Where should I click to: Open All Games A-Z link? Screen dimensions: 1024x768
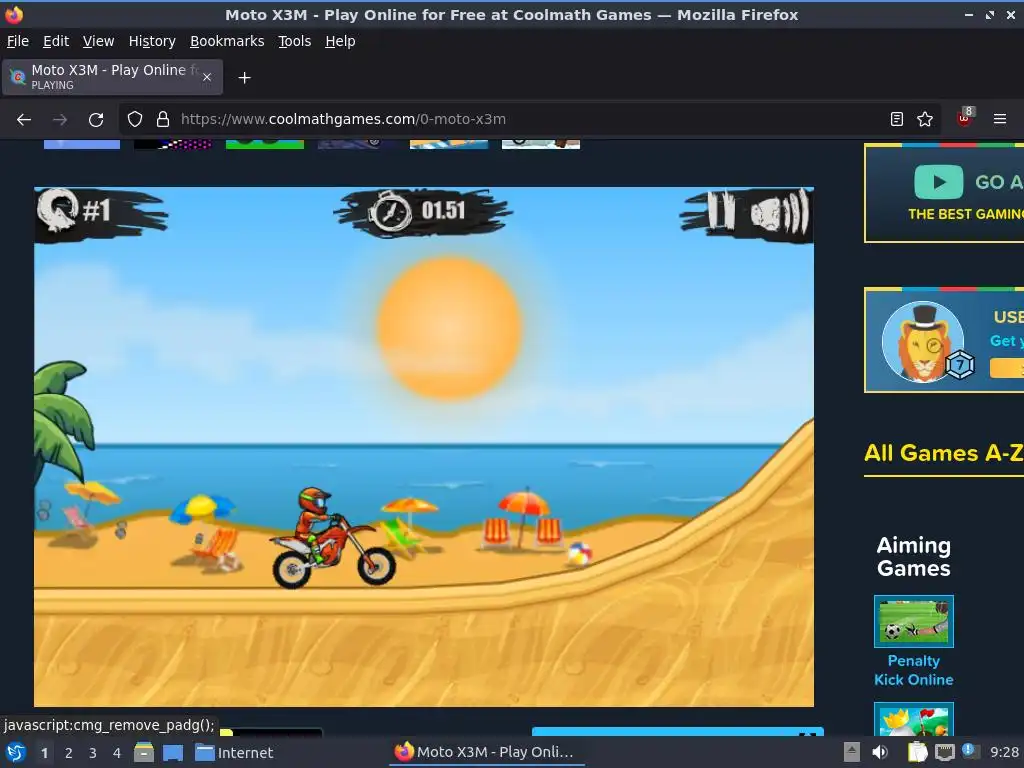point(943,453)
